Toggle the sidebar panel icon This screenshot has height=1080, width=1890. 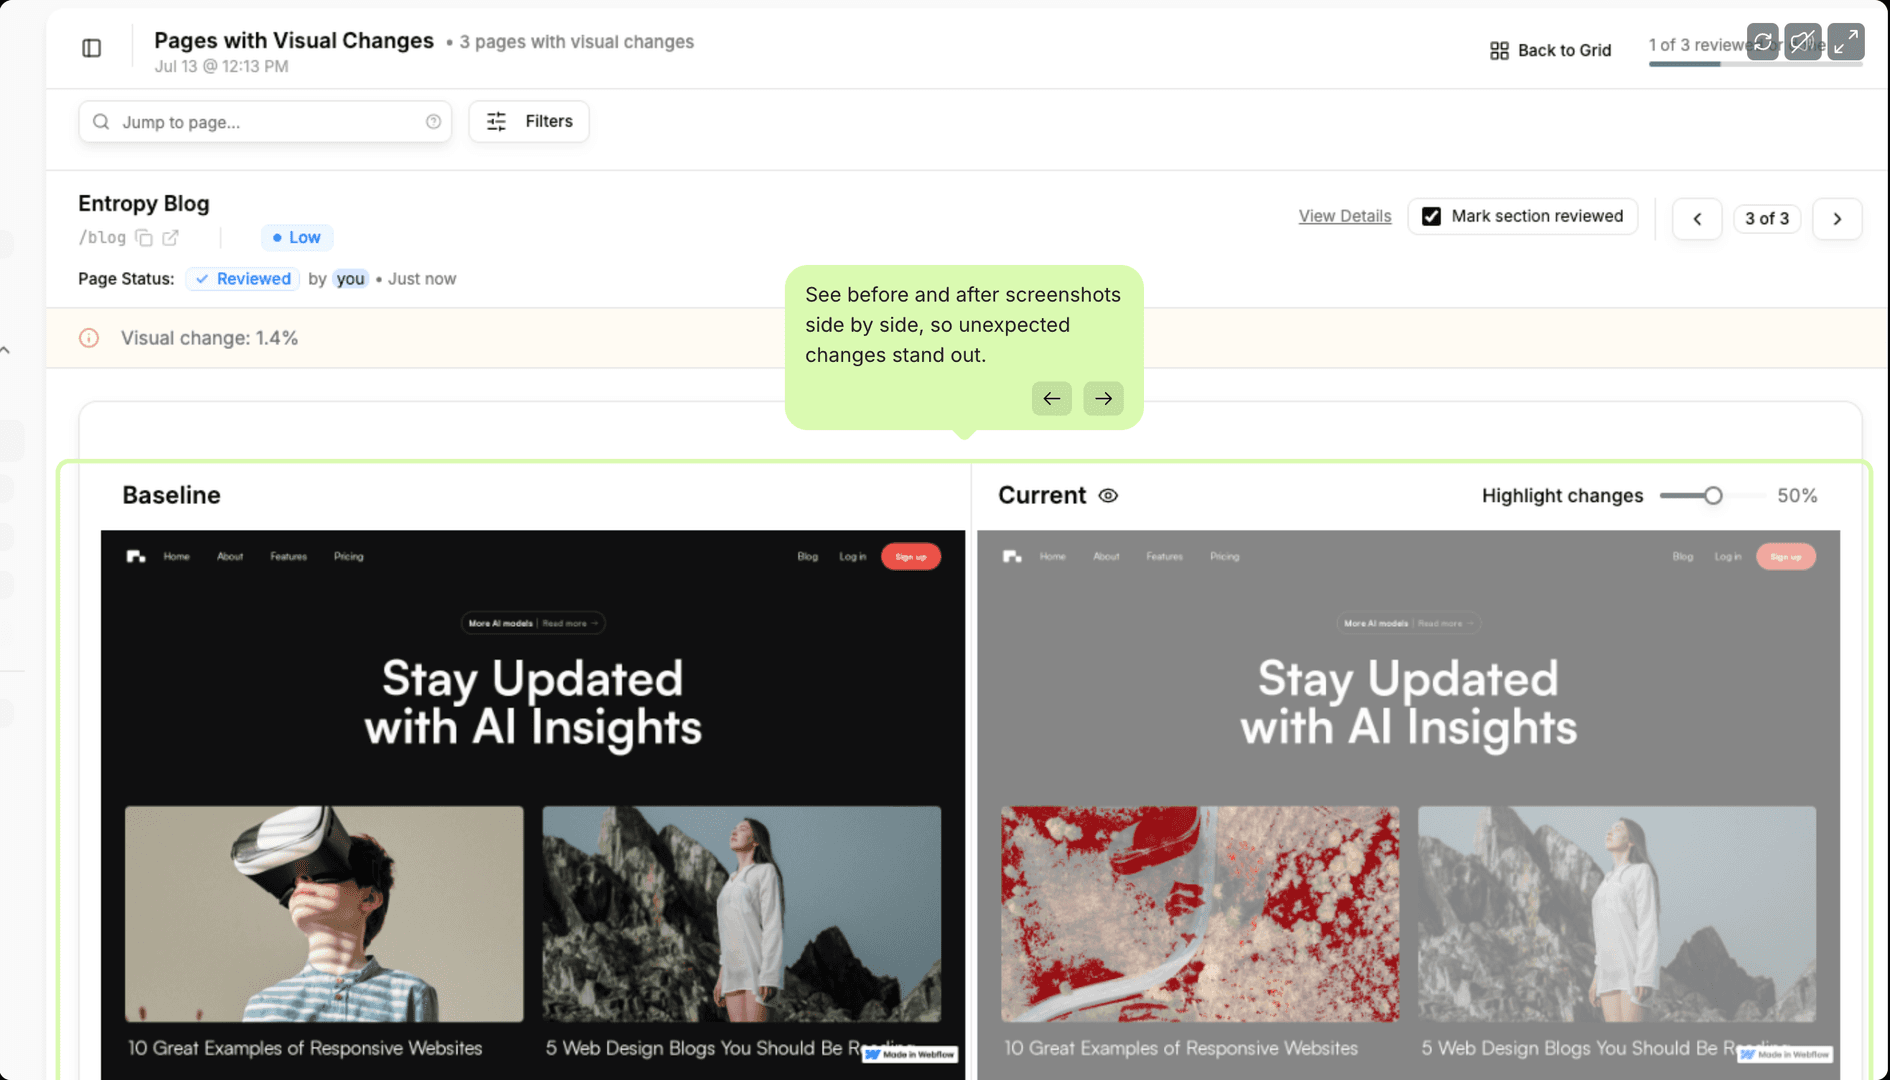pos(91,48)
